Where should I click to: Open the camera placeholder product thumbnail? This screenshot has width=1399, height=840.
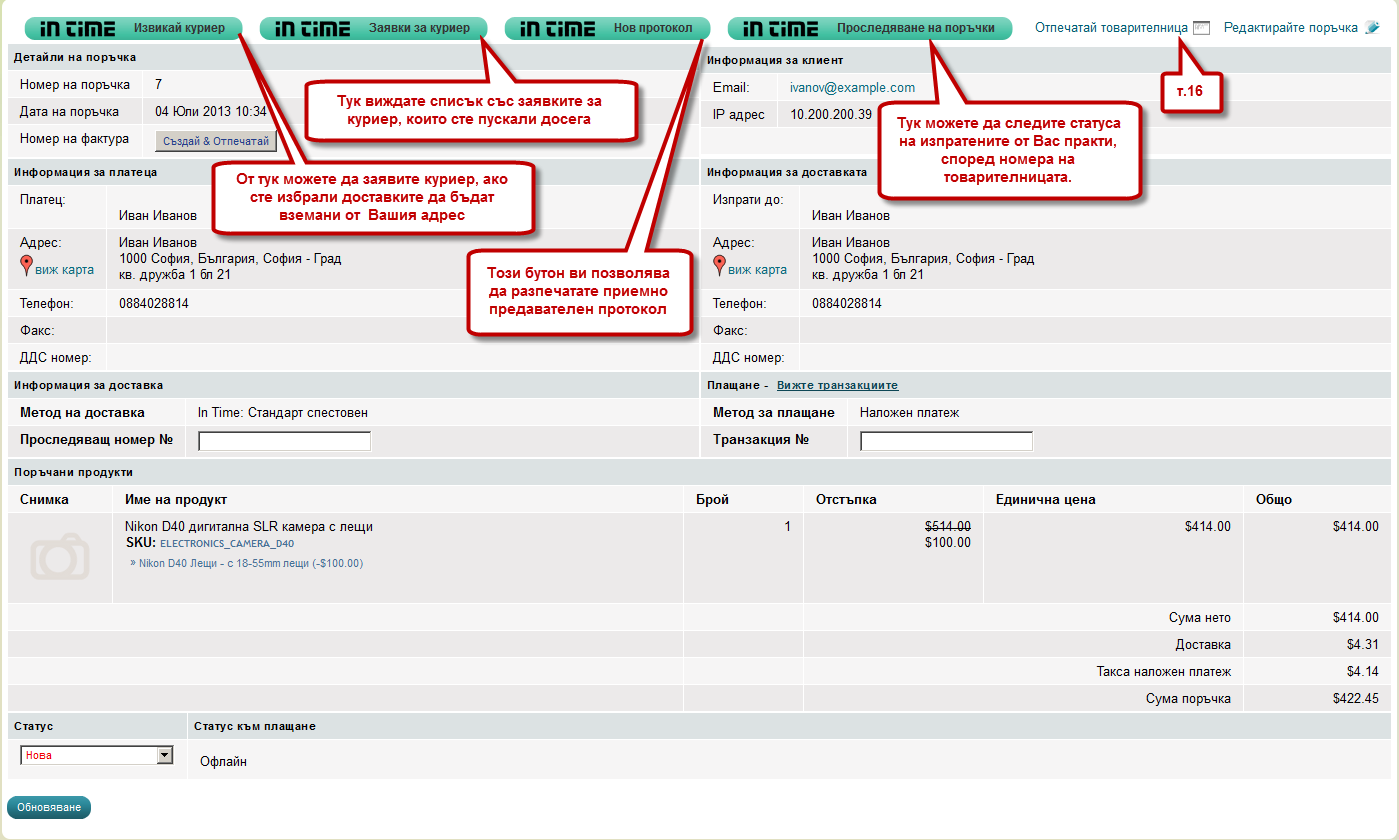point(59,557)
